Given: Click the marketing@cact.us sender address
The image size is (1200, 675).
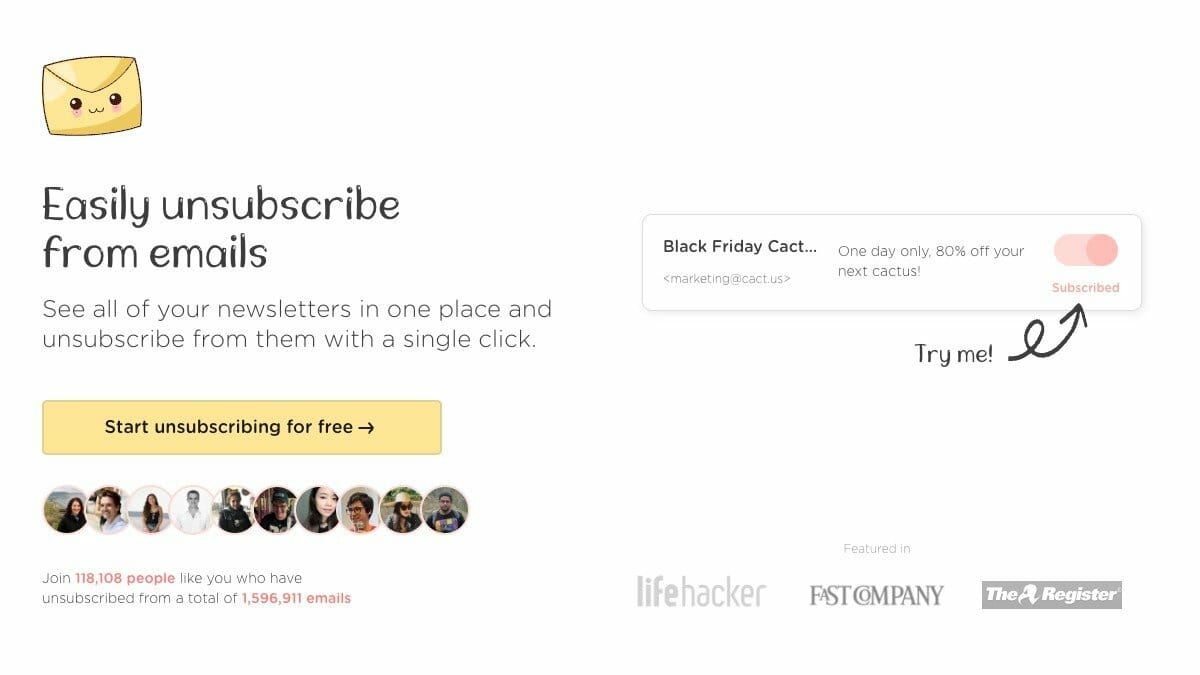Looking at the screenshot, I should [x=727, y=279].
